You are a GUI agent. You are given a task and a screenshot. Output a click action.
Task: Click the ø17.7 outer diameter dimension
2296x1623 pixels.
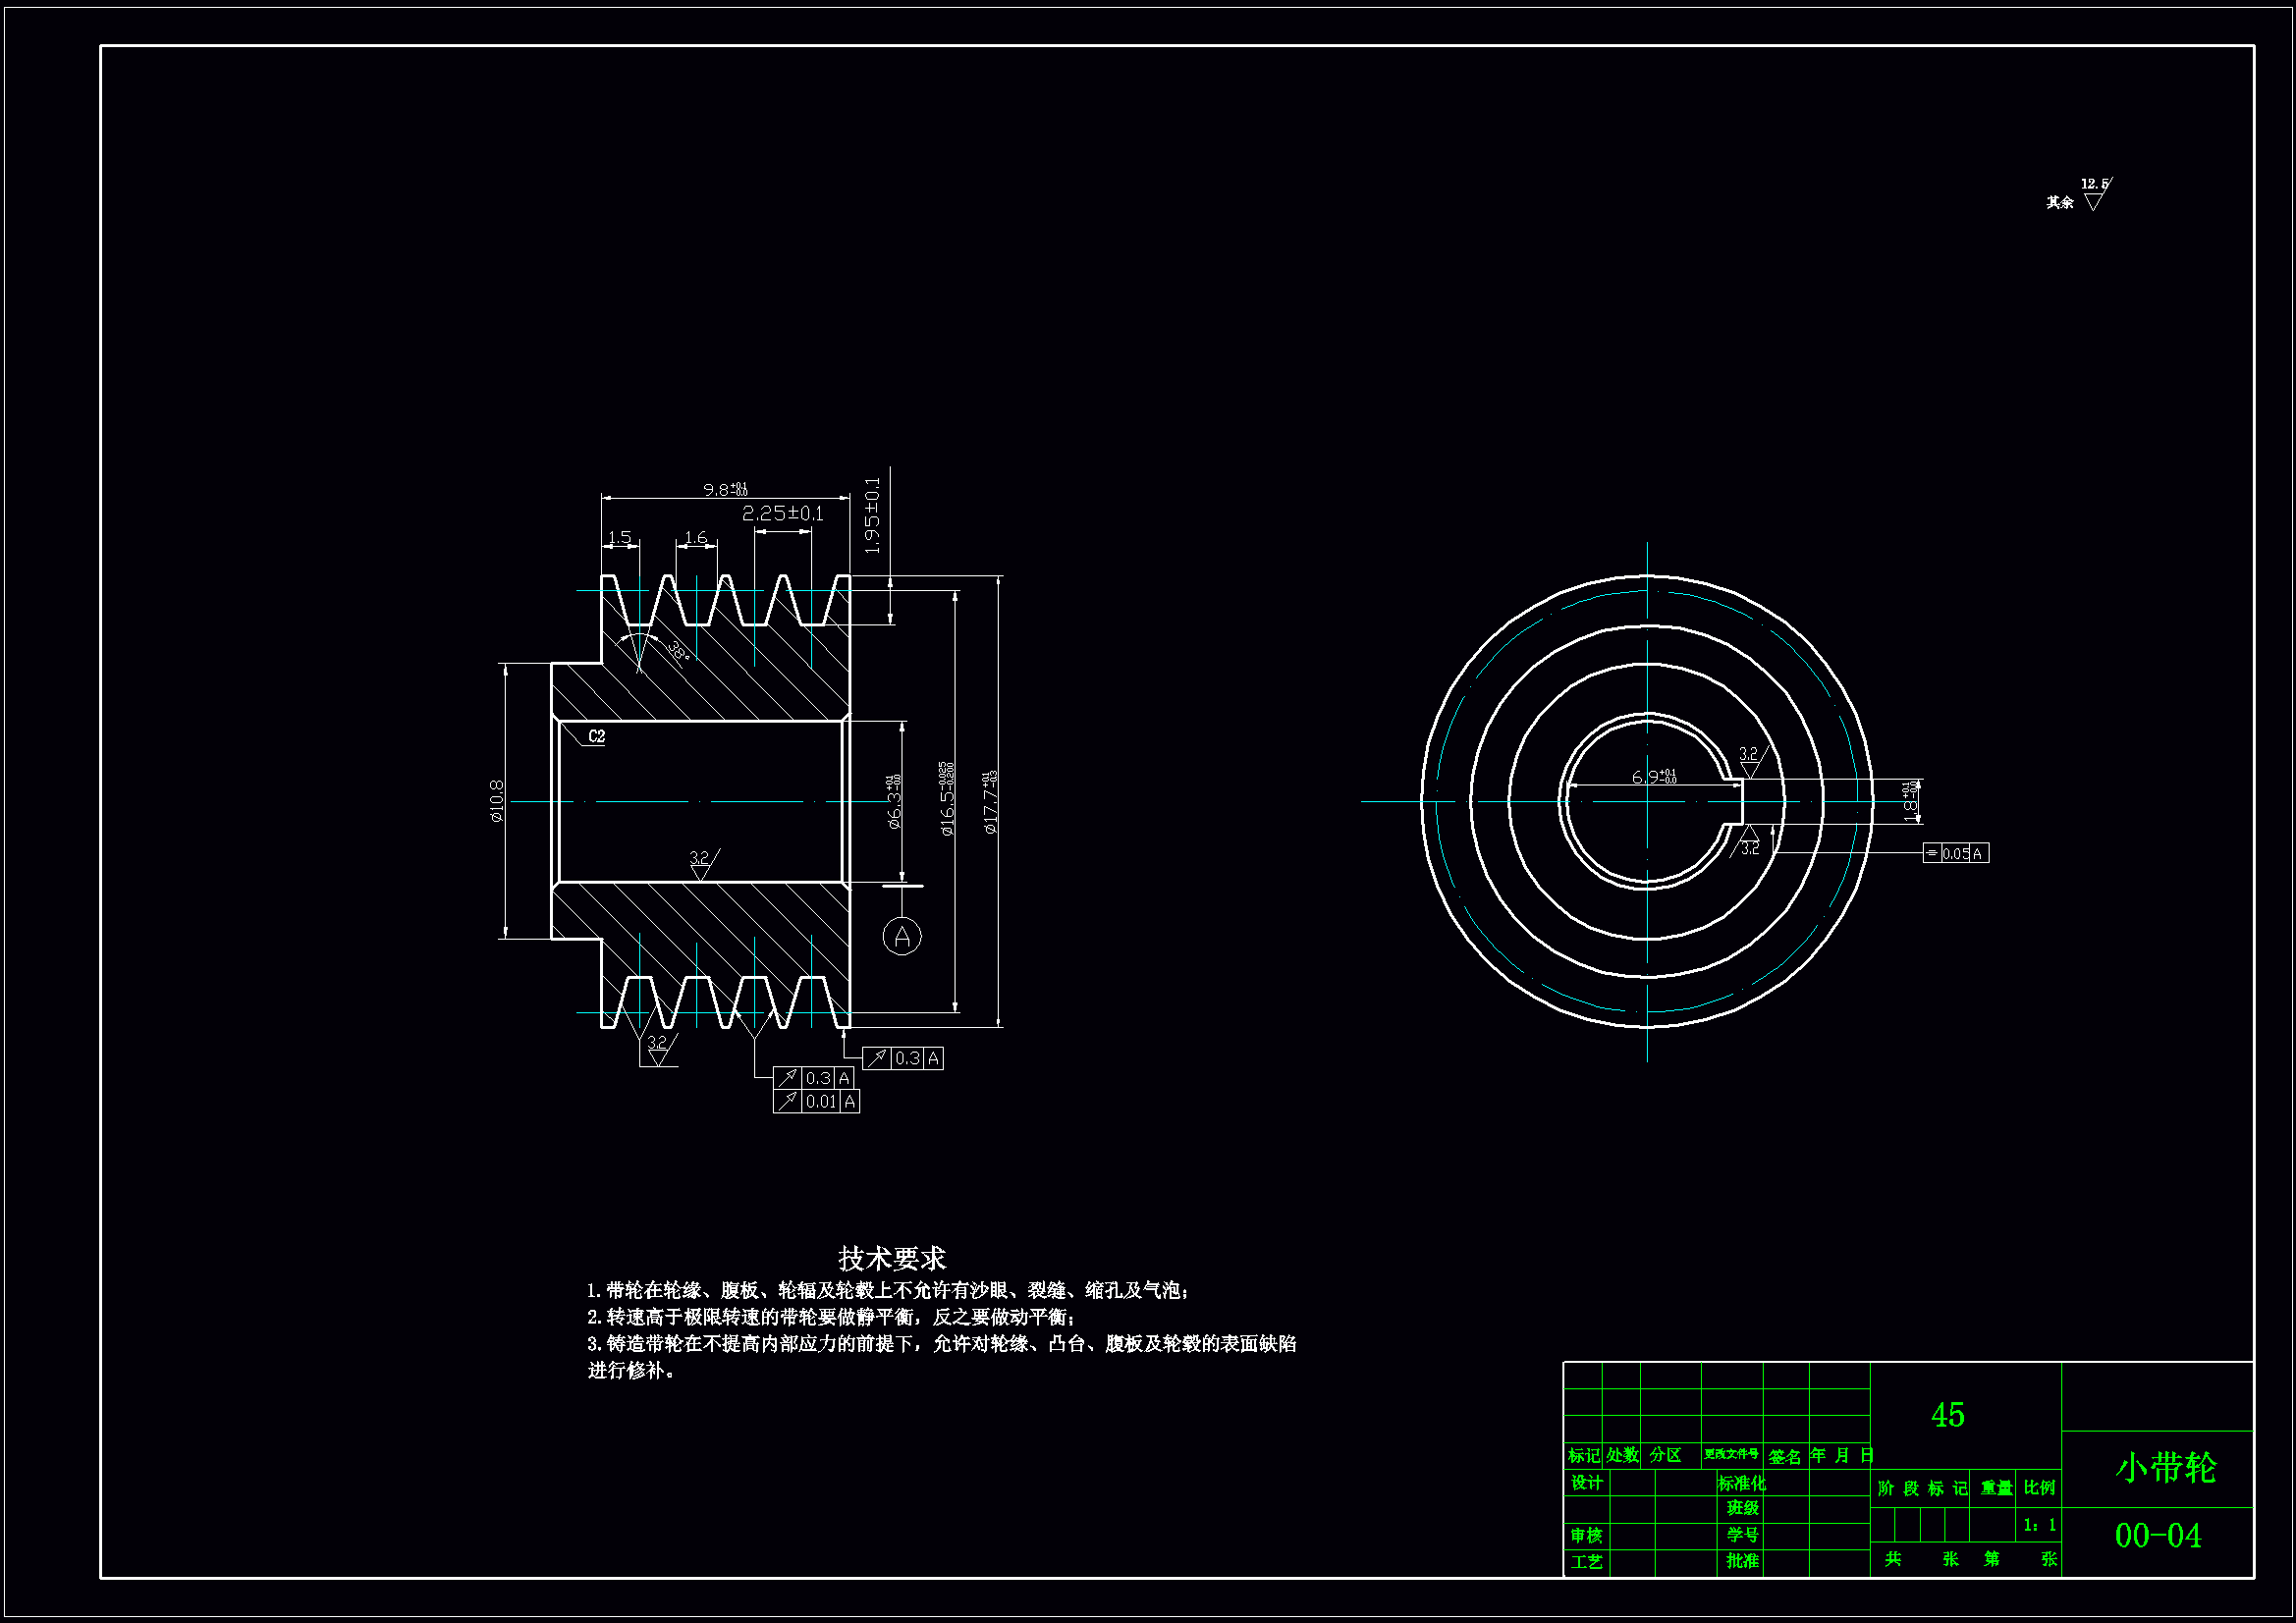(x=990, y=802)
